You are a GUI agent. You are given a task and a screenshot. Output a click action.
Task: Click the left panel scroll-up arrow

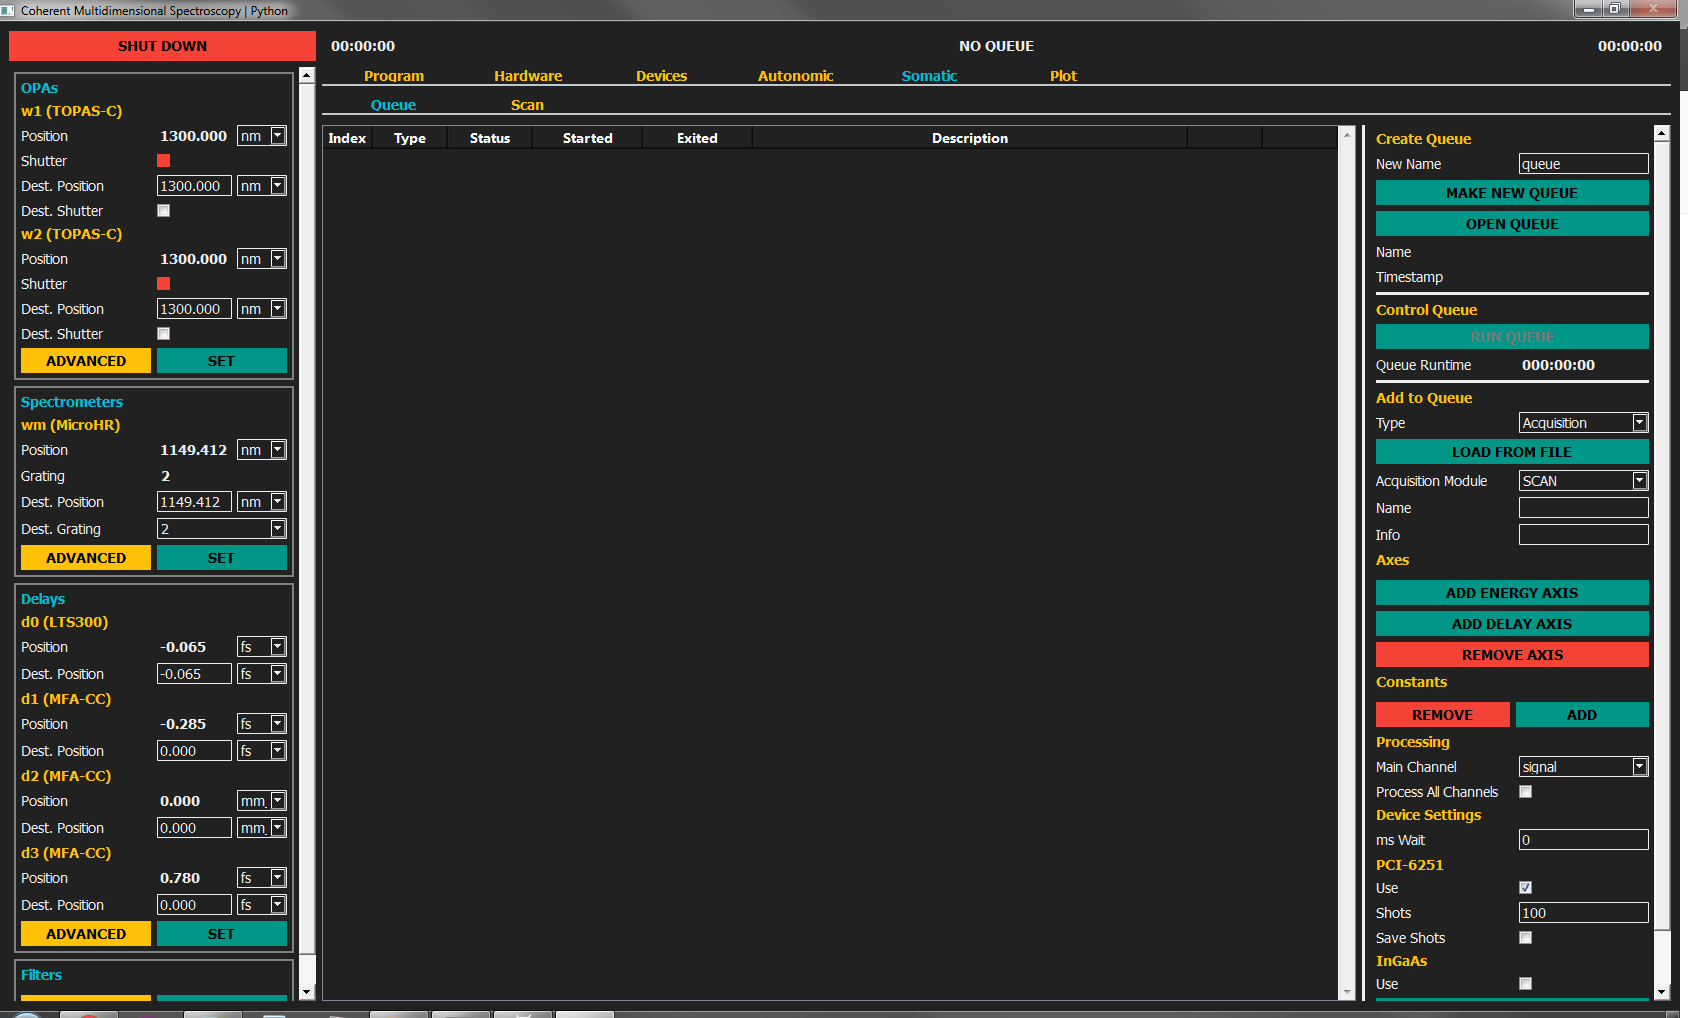[x=307, y=76]
